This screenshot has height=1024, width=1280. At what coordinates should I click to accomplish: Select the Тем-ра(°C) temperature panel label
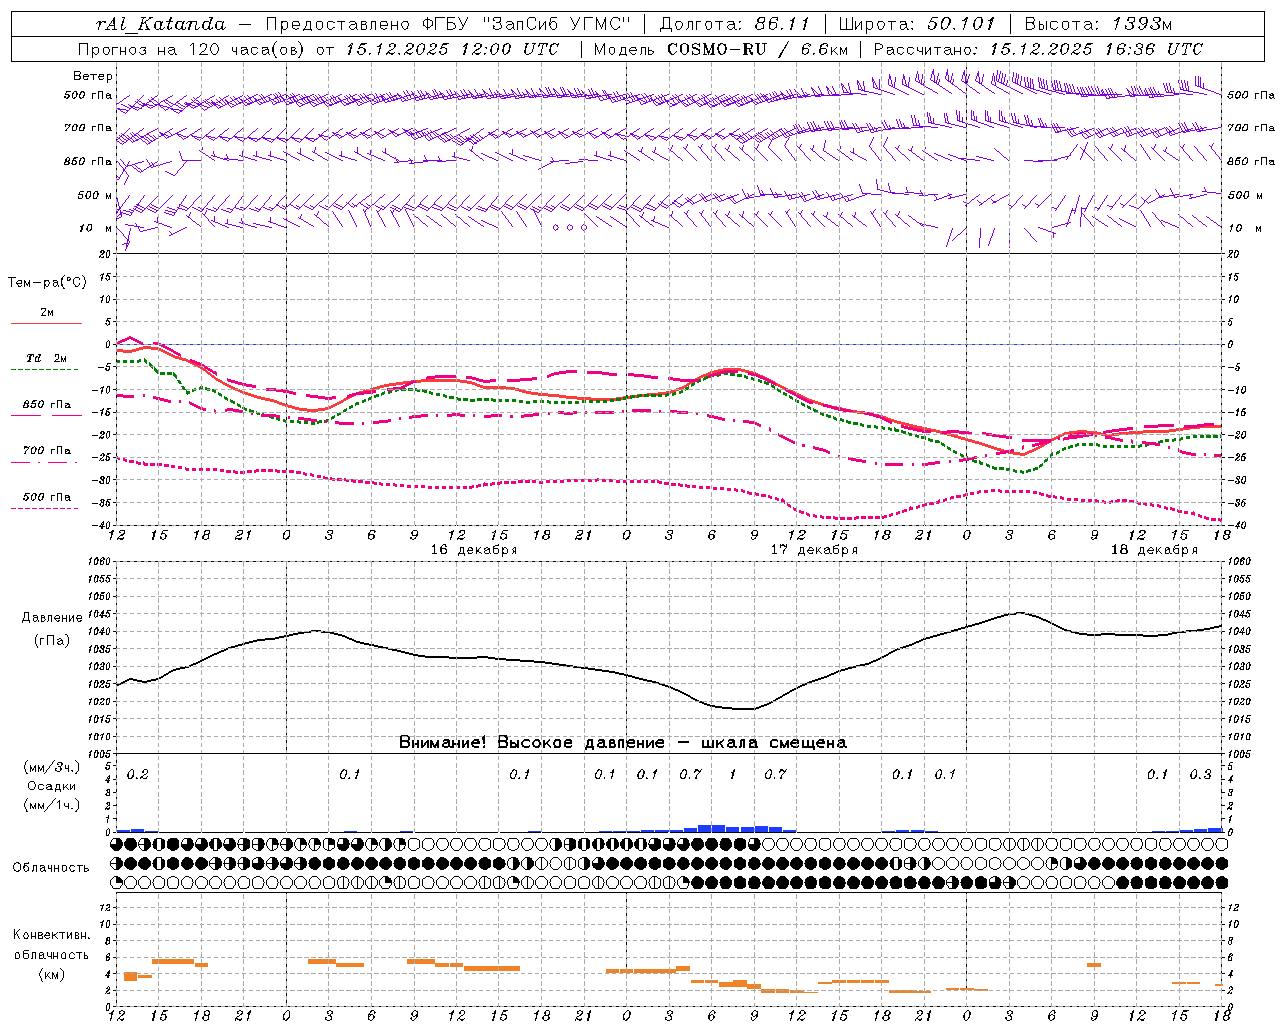click(47, 282)
